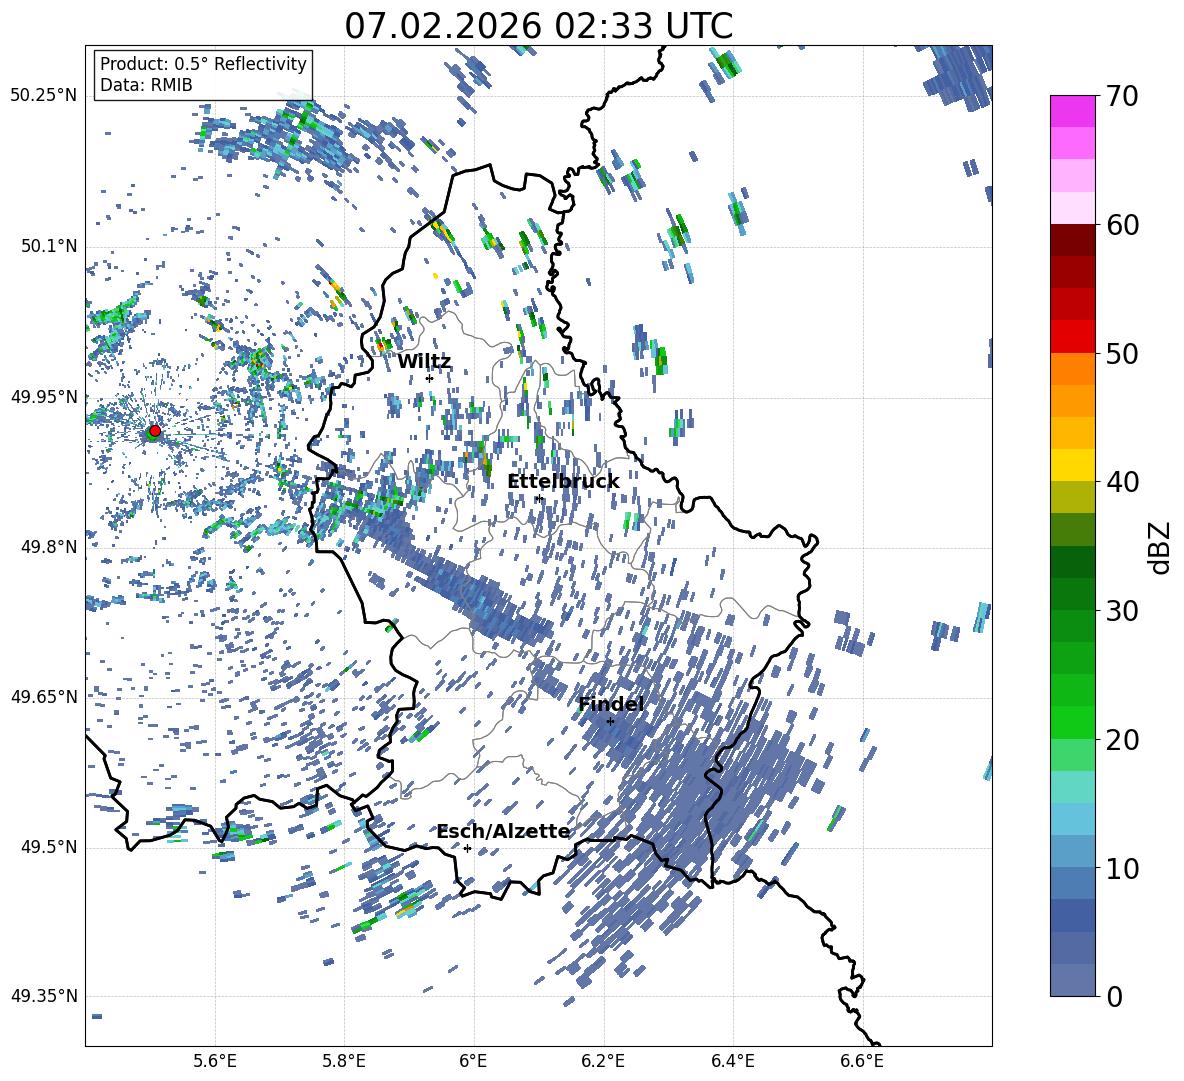Click the Findel station cross marker
Viewport: 1184px width, 1081px height.
point(610,721)
